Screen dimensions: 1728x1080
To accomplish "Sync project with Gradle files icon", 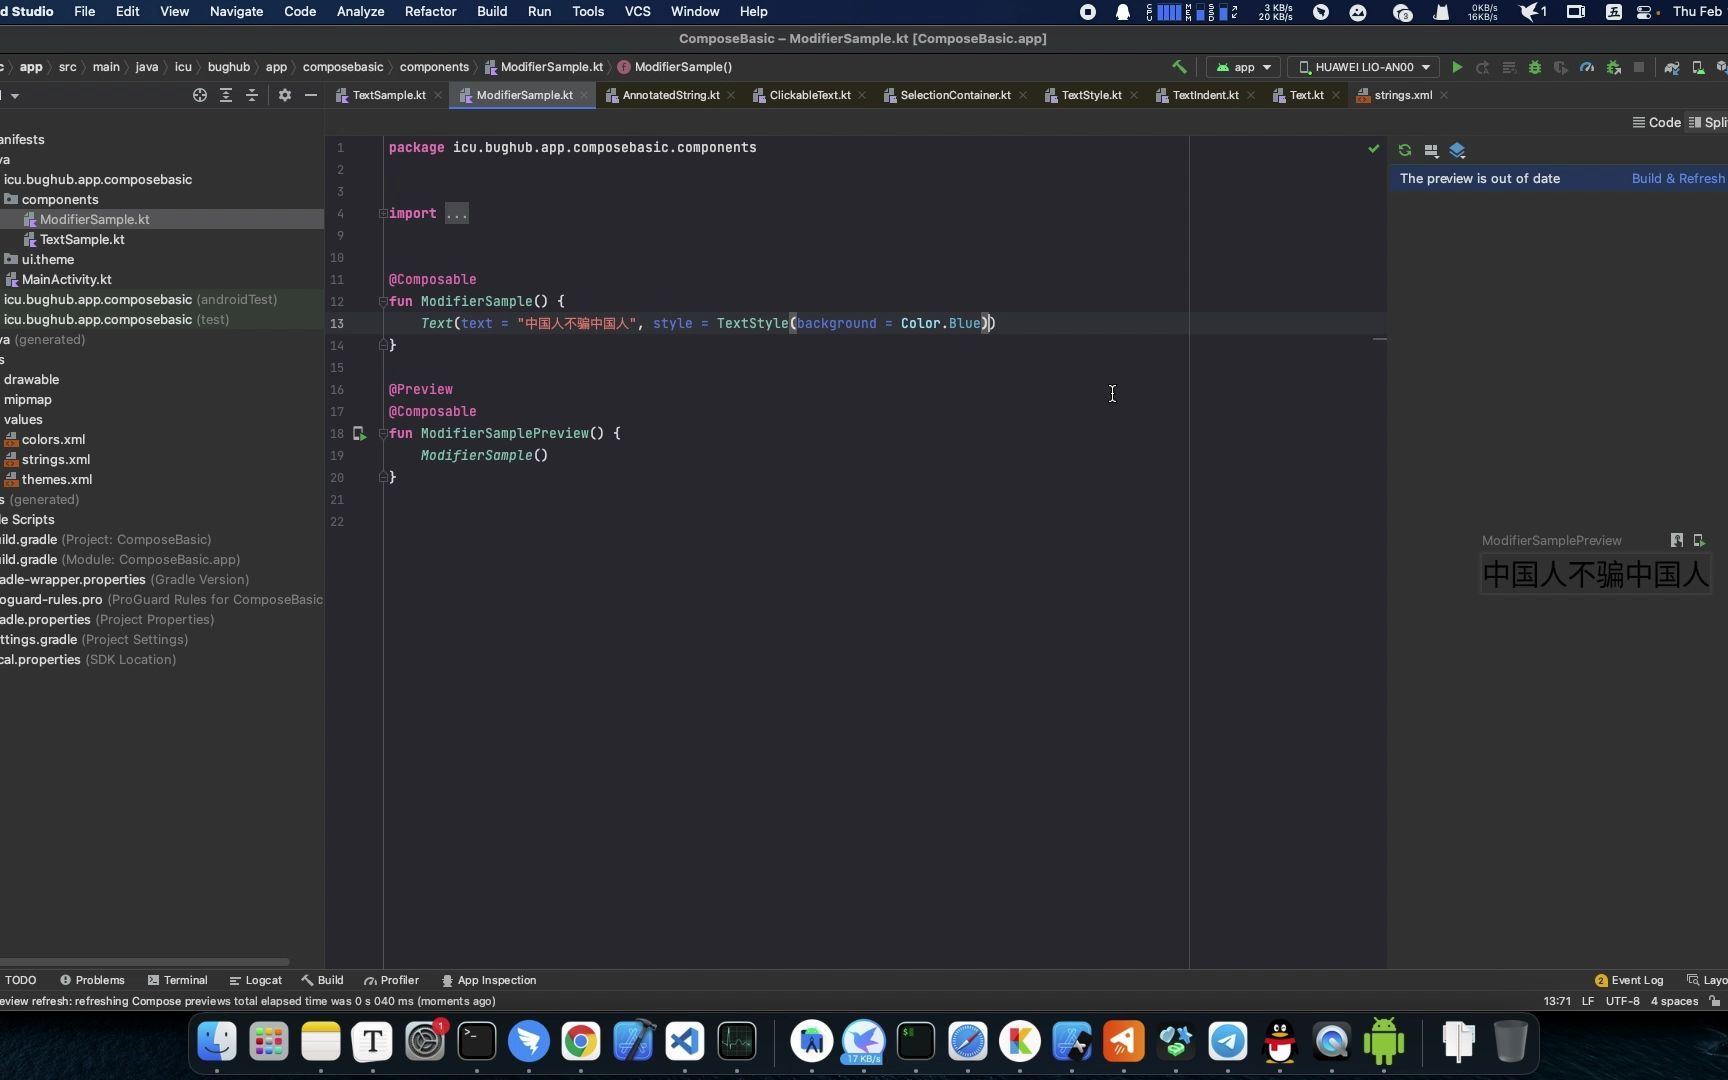I will click(1671, 67).
